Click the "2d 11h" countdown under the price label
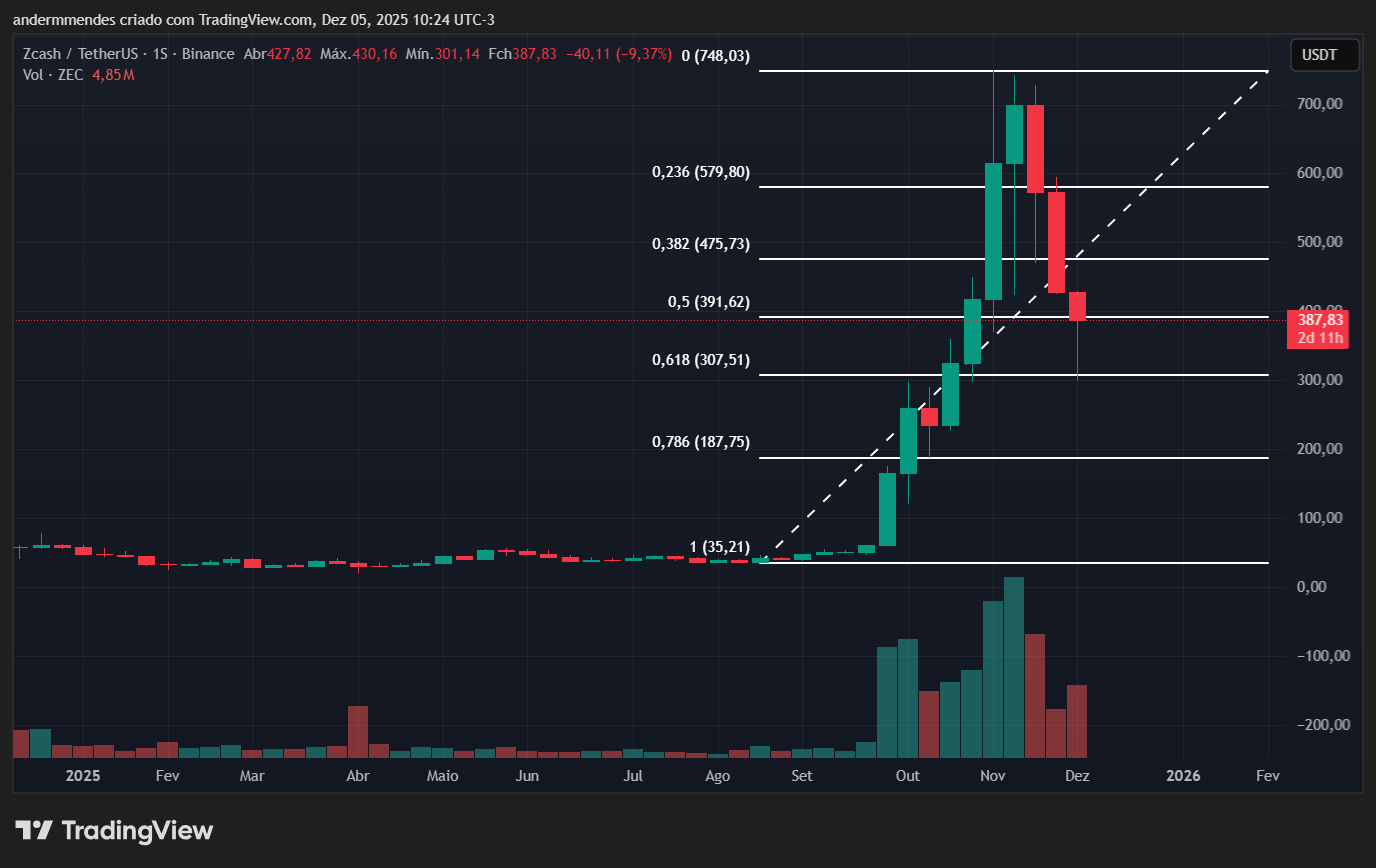 (x=1317, y=338)
